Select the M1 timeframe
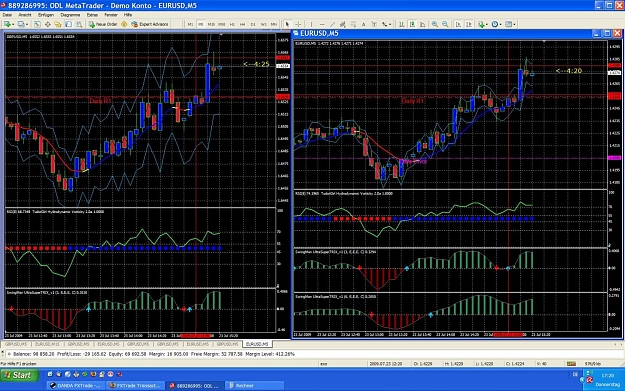 tap(191, 24)
